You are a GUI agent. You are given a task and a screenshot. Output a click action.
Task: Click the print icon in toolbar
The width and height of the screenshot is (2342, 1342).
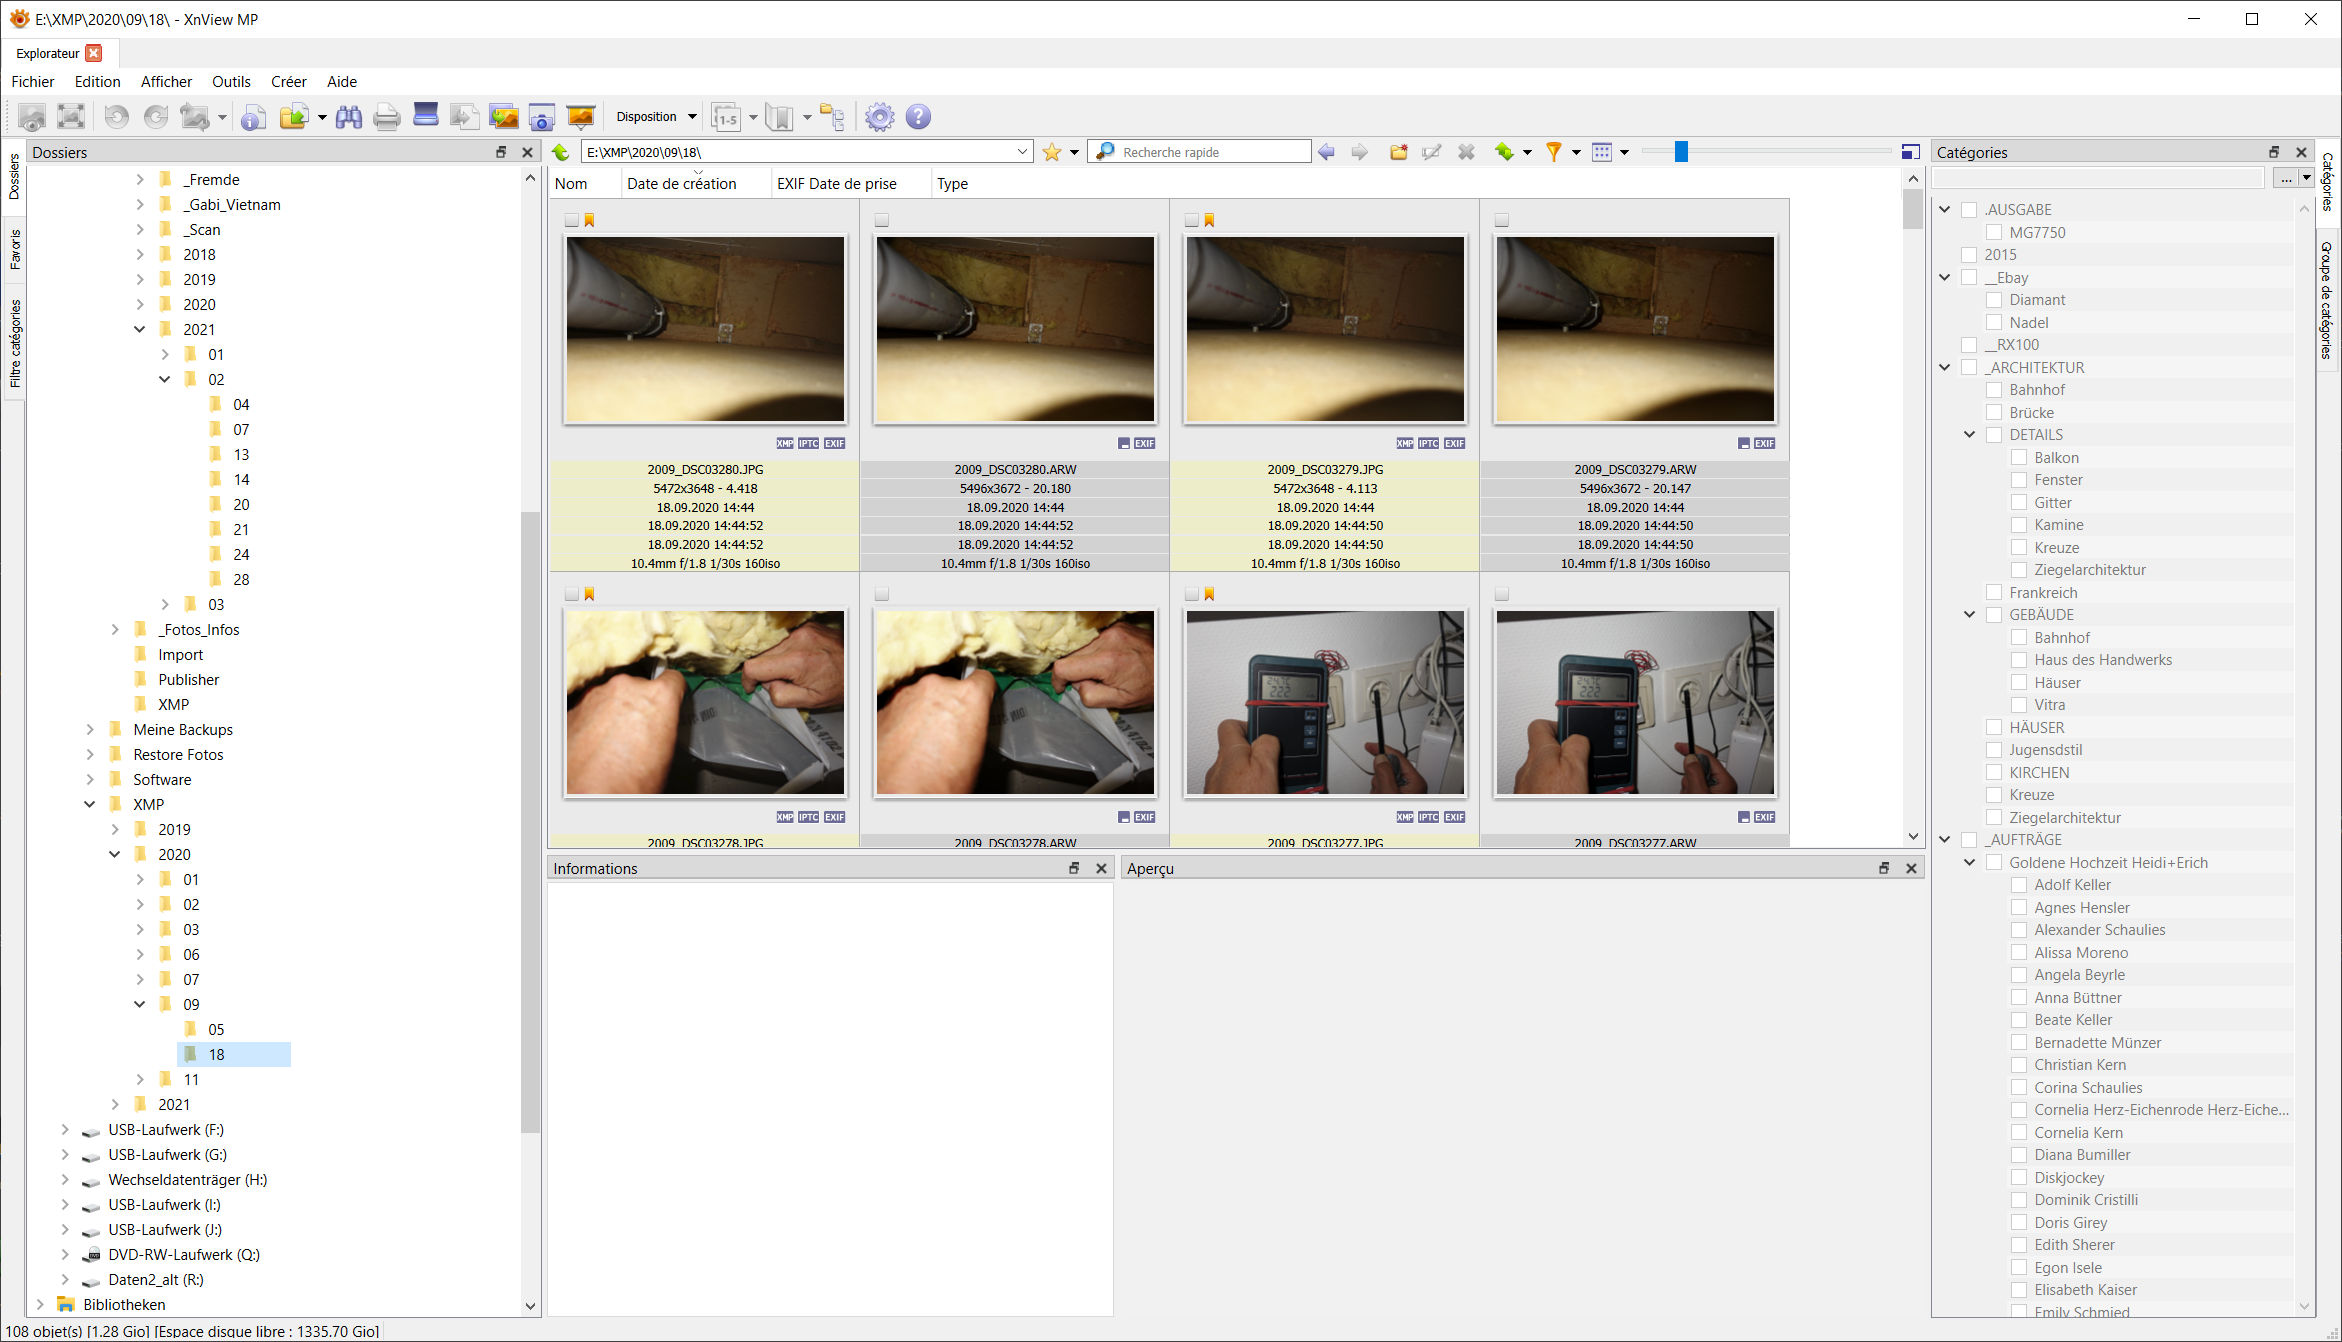[386, 117]
